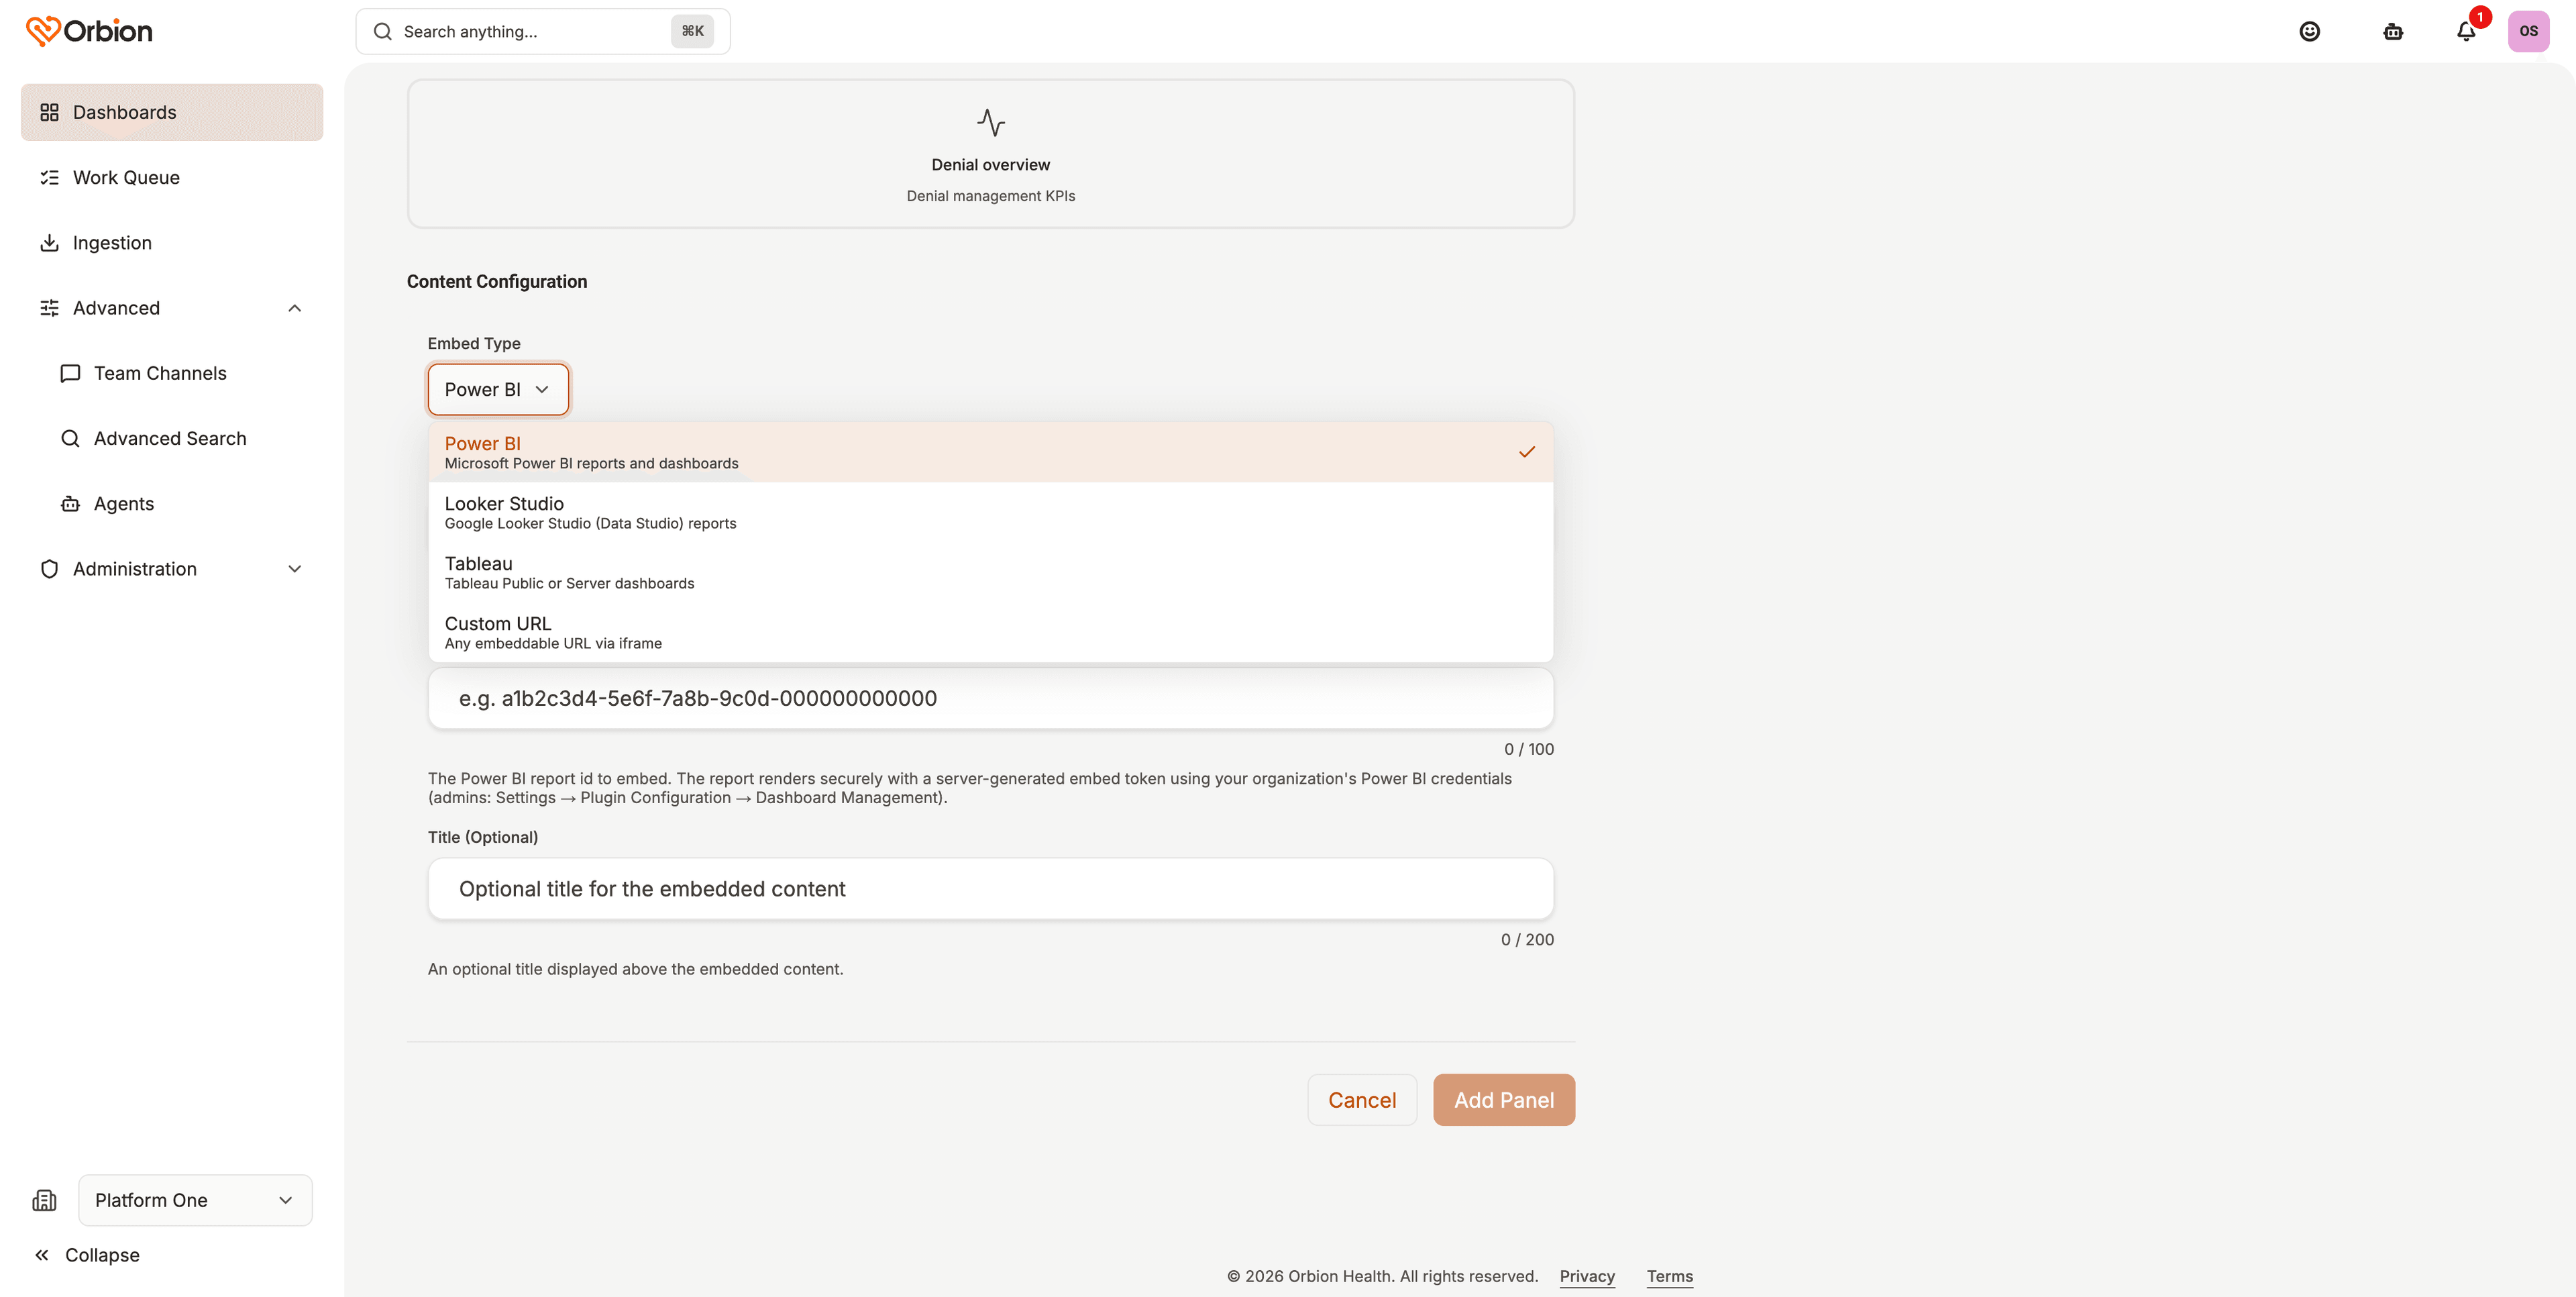Focus the Title (Optional) input field
This screenshot has height=1297, width=2576.
coord(990,889)
